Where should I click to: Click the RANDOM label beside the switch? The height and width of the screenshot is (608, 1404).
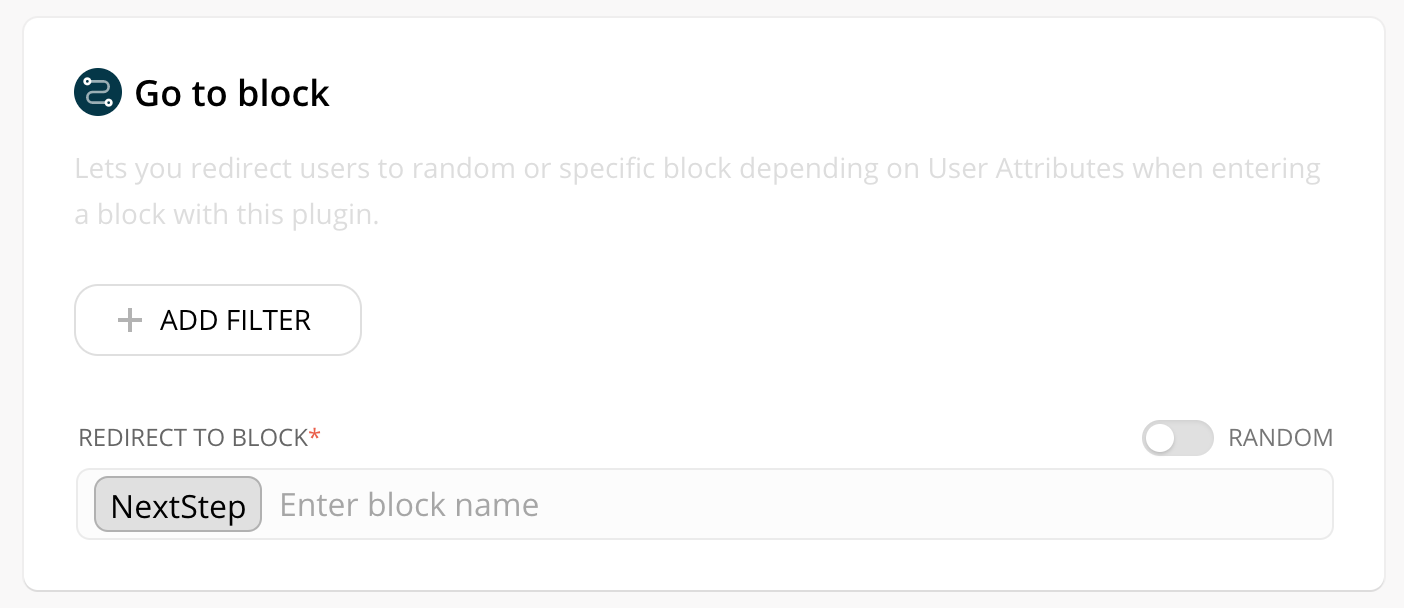tap(1280, 438)
